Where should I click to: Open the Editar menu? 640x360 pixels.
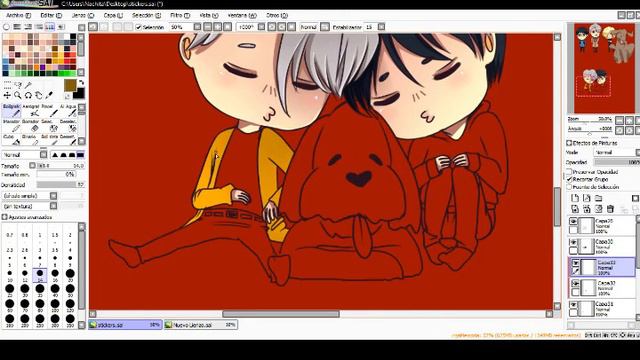51,16
